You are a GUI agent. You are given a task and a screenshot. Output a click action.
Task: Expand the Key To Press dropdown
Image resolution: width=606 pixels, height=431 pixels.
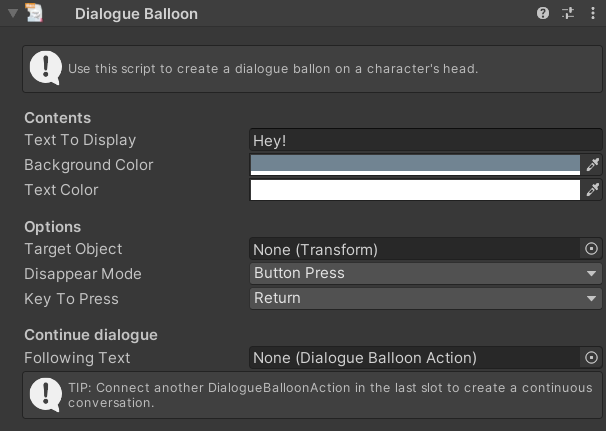click(x=425, y=298)
